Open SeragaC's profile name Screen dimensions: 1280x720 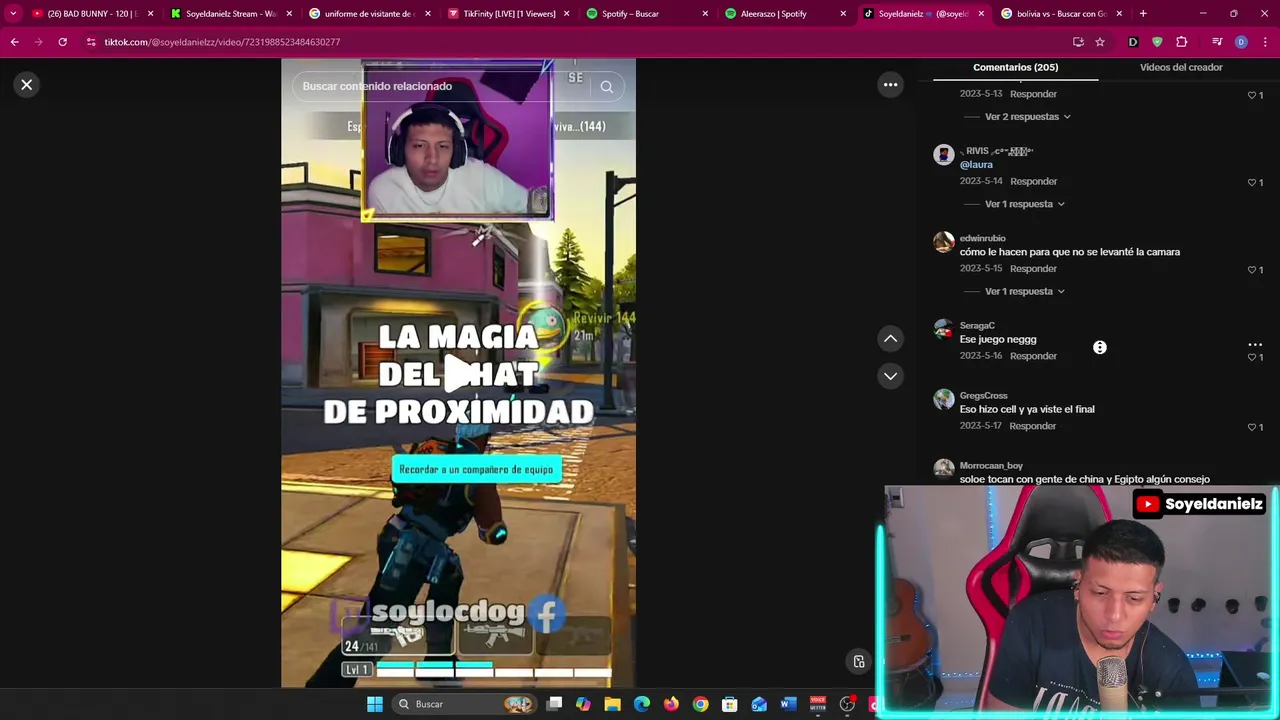977,325
